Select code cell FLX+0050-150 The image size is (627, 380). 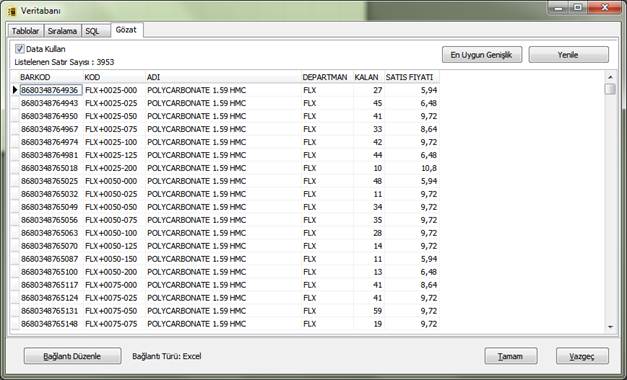click(x=114, y=259)
